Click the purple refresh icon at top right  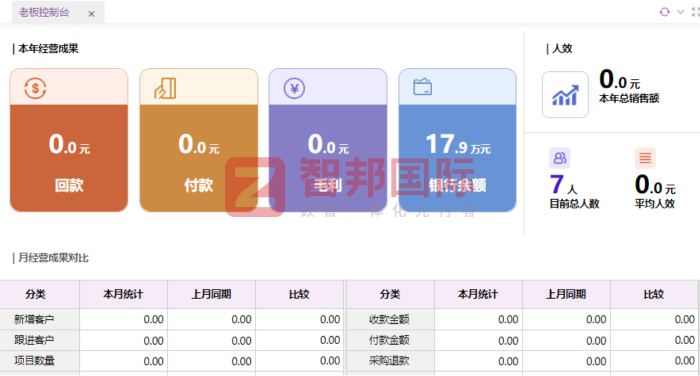[x=664, y=12]
